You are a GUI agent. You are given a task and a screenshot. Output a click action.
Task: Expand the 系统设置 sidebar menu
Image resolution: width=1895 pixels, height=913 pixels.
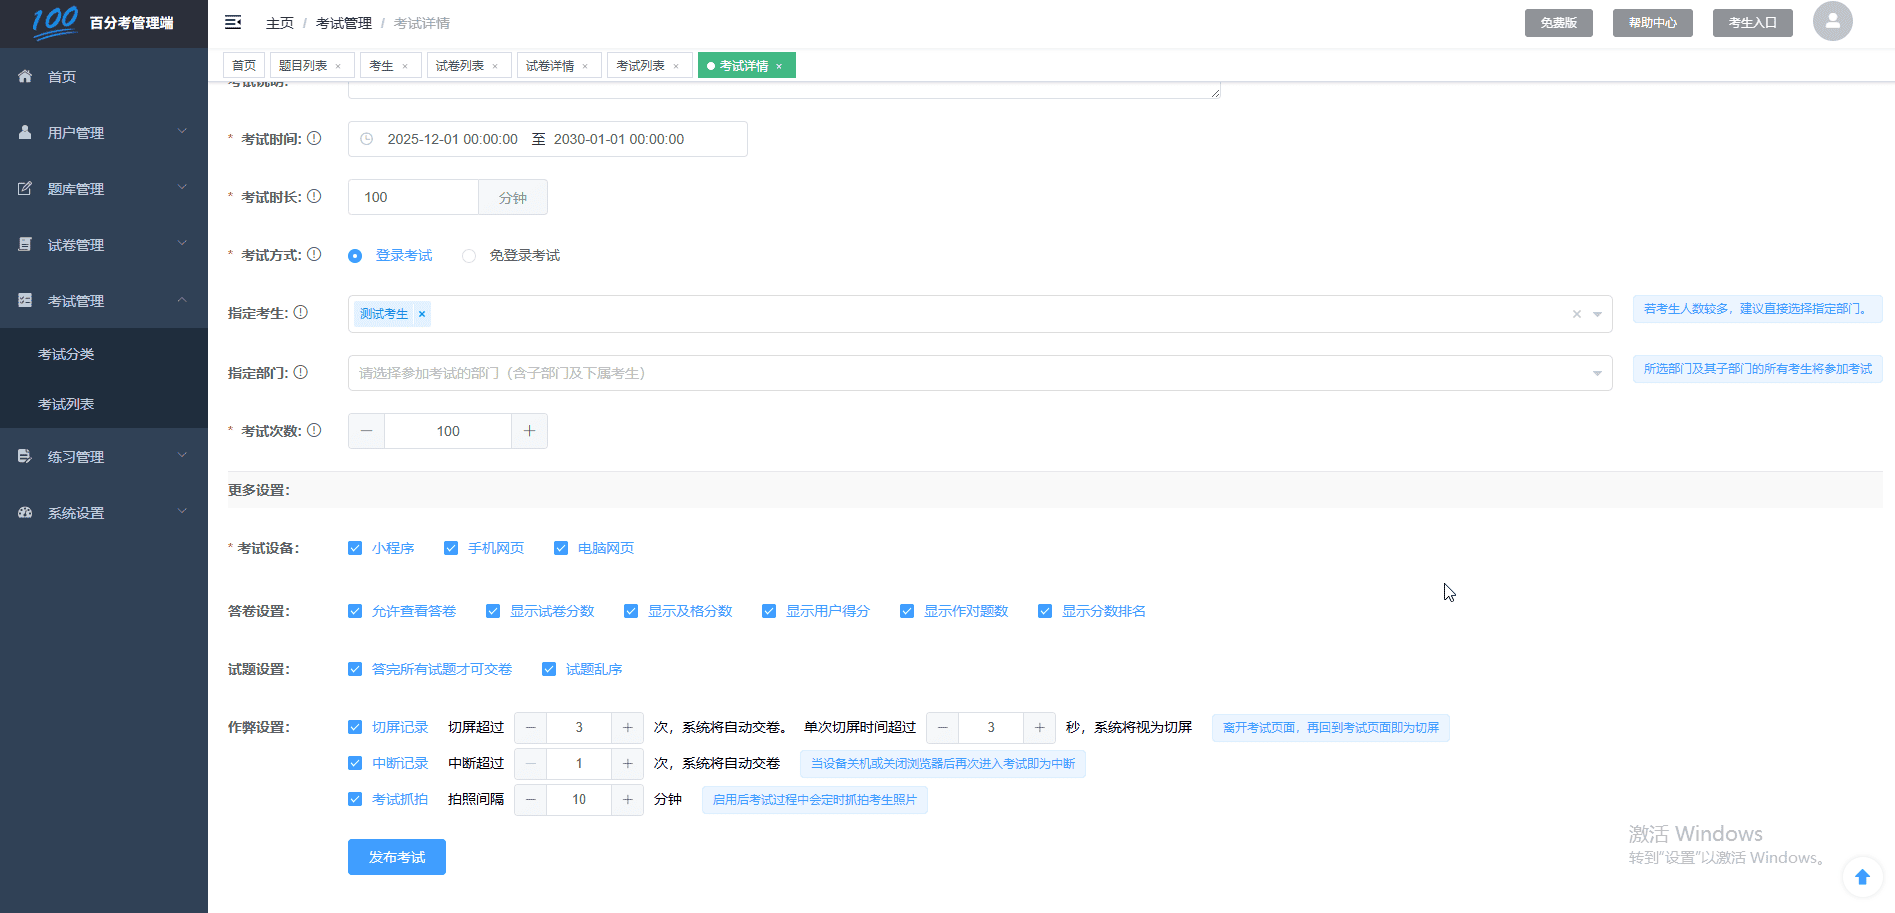pos(103,512)
